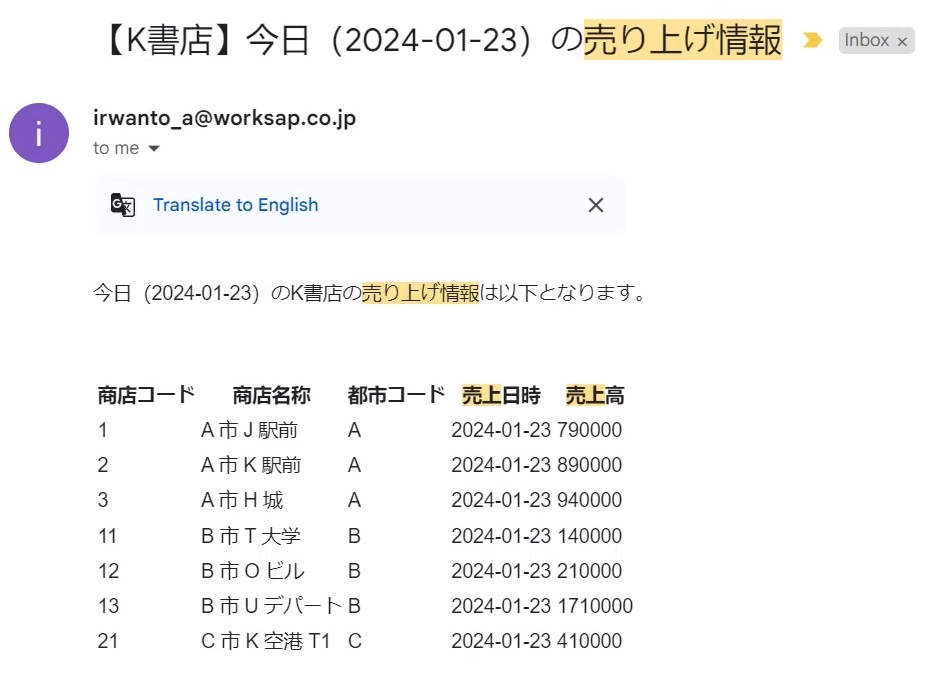The width and height of the screenshot is (934, 692).
Task: Remove the Inbox label via its x
Action: 902,40
